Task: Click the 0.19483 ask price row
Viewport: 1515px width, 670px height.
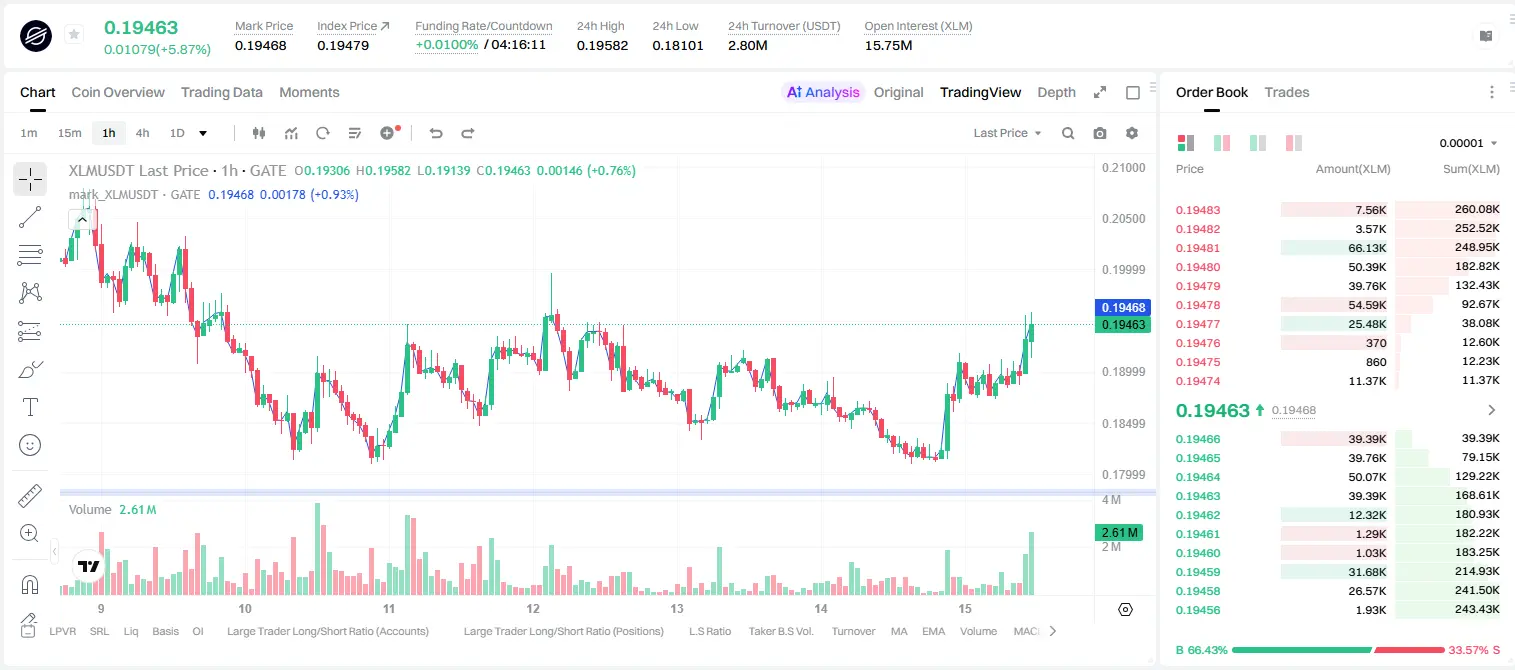Action: [1338, 210]
